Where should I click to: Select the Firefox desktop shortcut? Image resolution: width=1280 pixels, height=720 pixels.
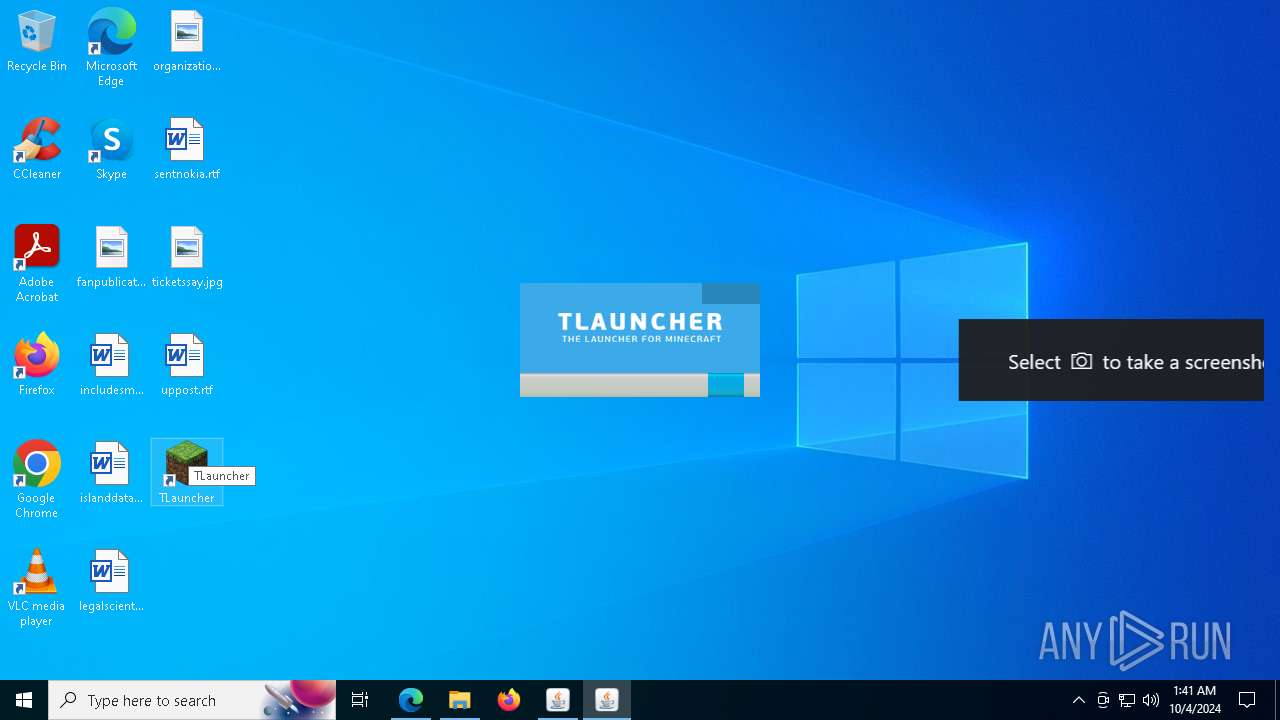37,366
